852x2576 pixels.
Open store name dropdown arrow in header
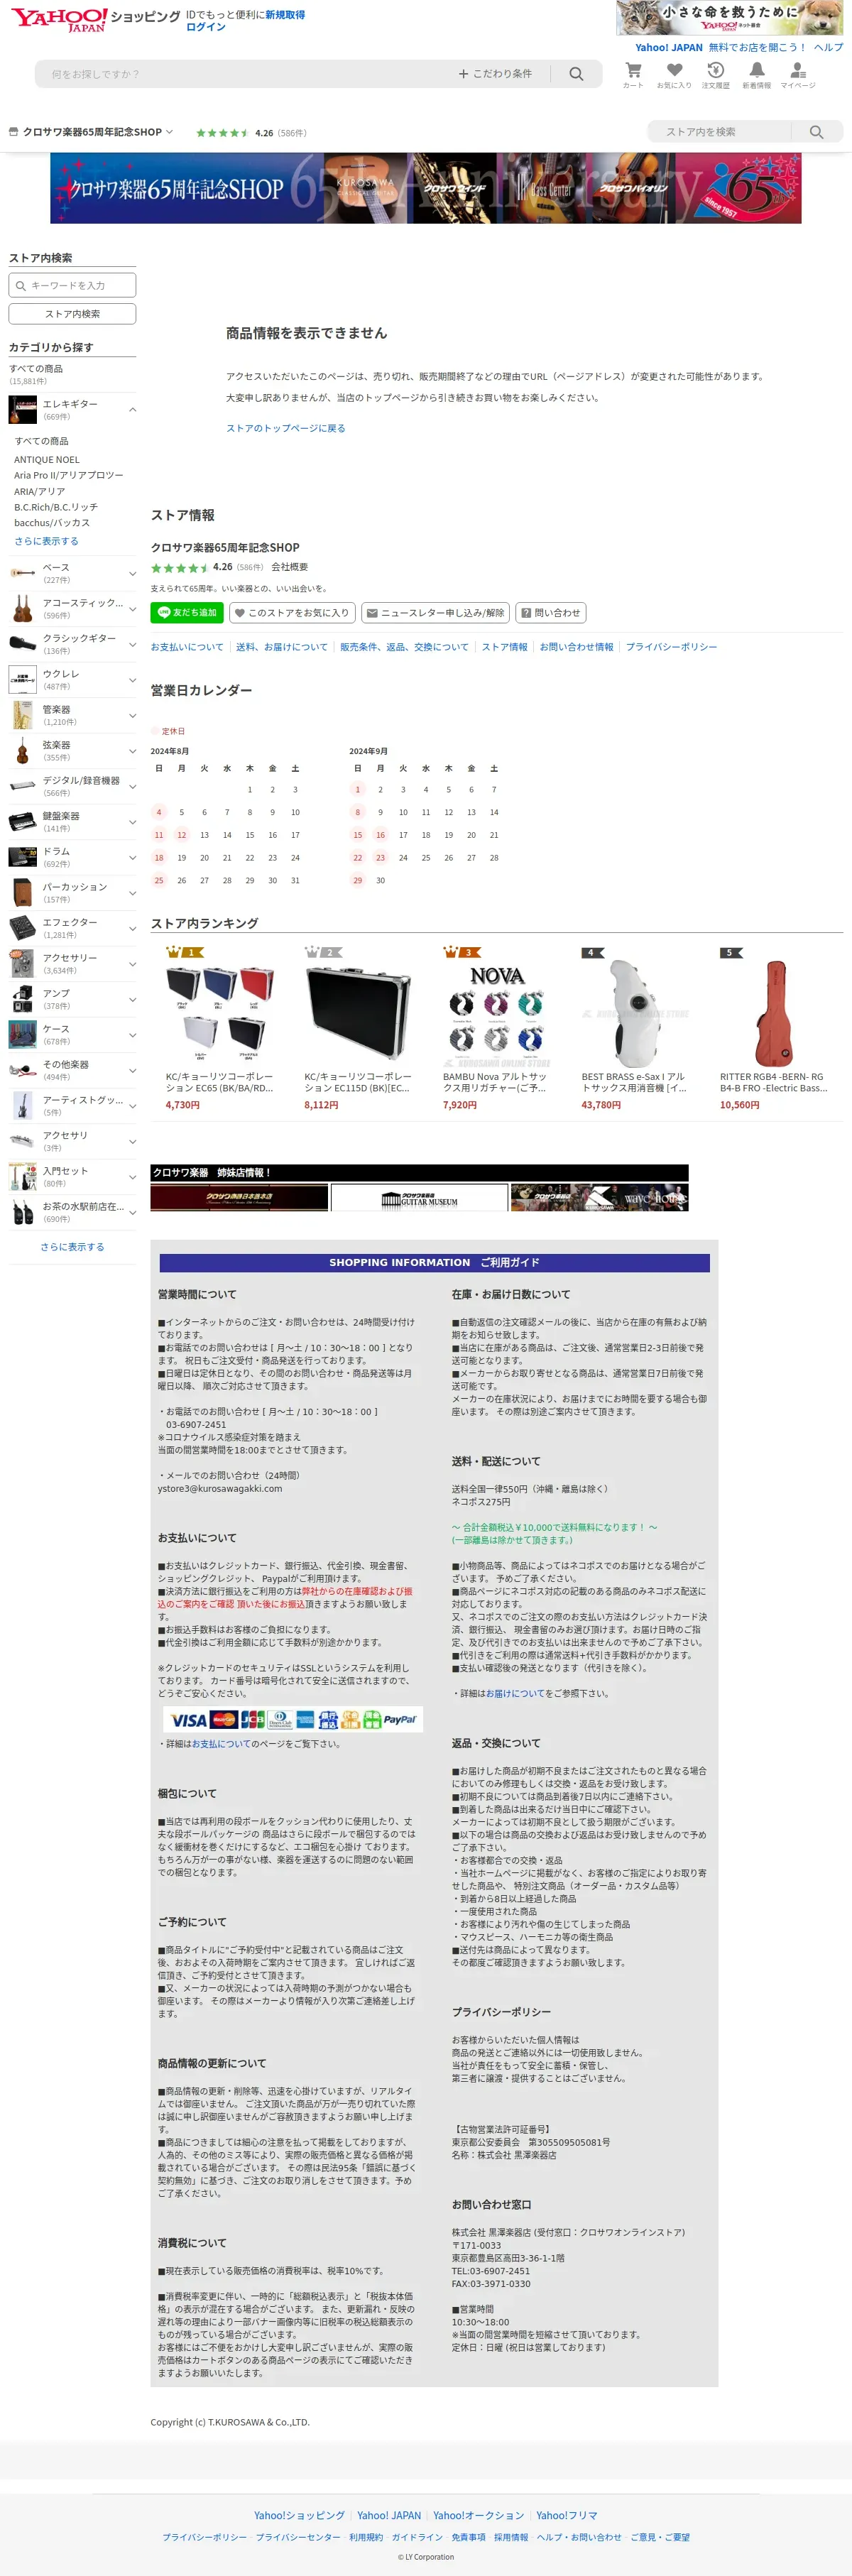tap(169, 132)
